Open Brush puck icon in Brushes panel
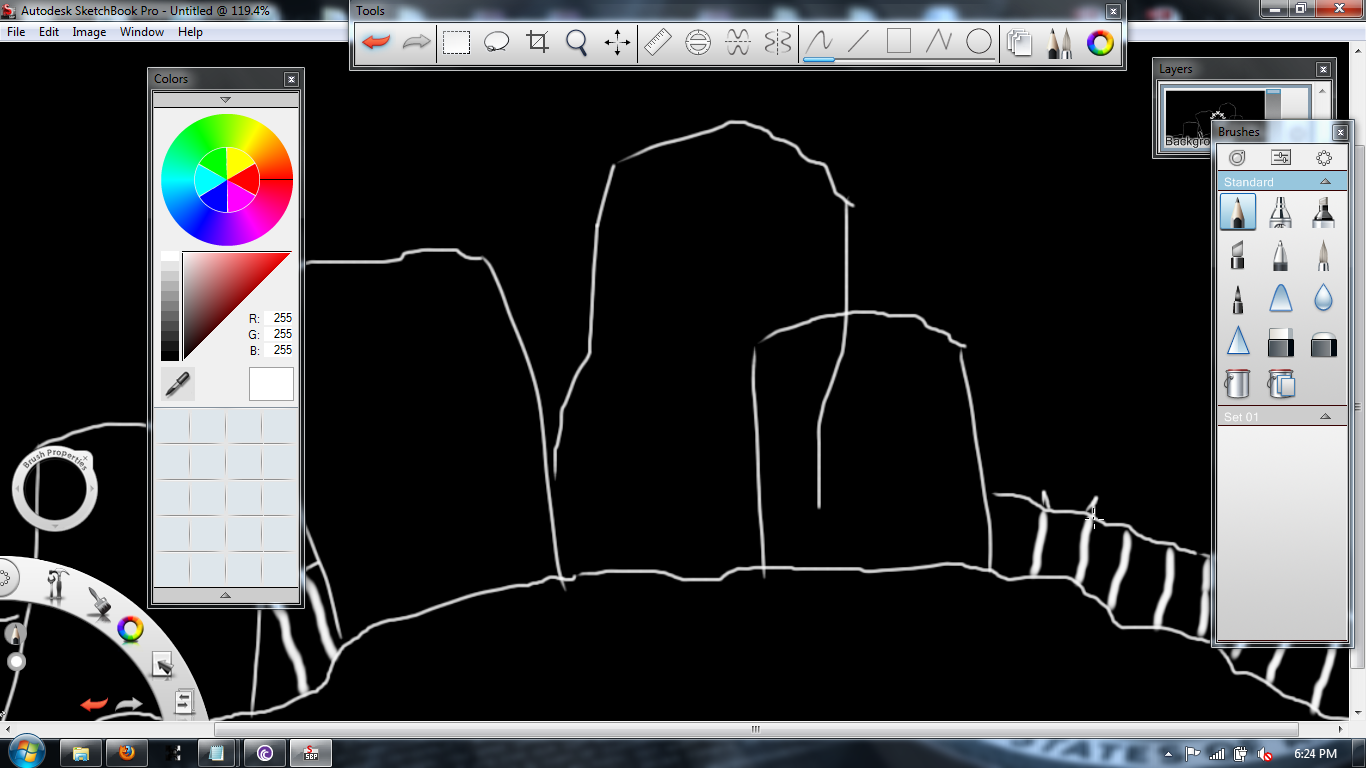Image resolution: width=1366 pixels, height=768 pixels. point(1237,158)
